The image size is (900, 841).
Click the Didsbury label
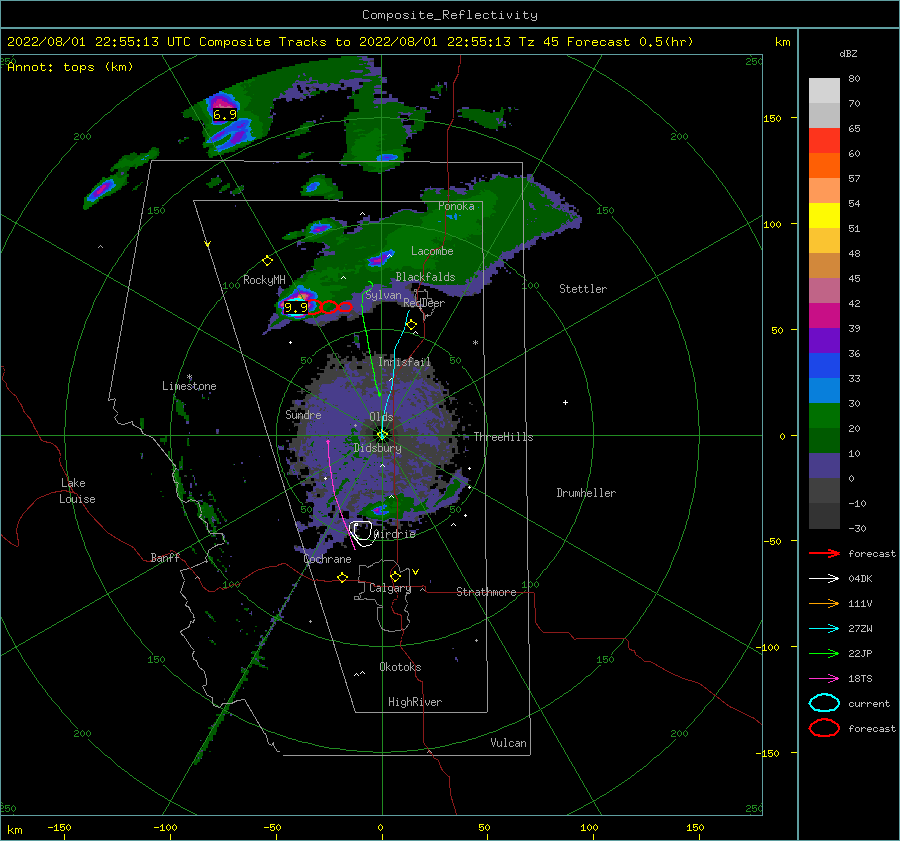pos(377,448)
